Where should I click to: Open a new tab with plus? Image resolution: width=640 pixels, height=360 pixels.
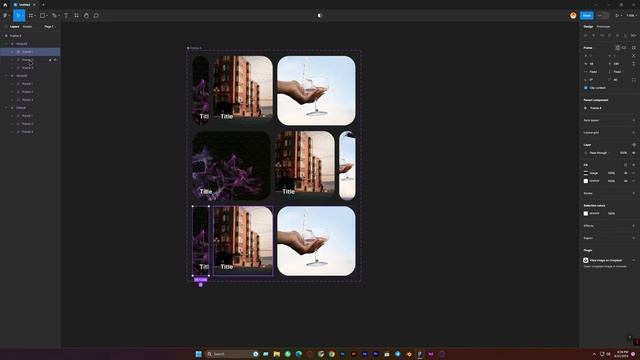pyautogui.click(x=43, y=4)
